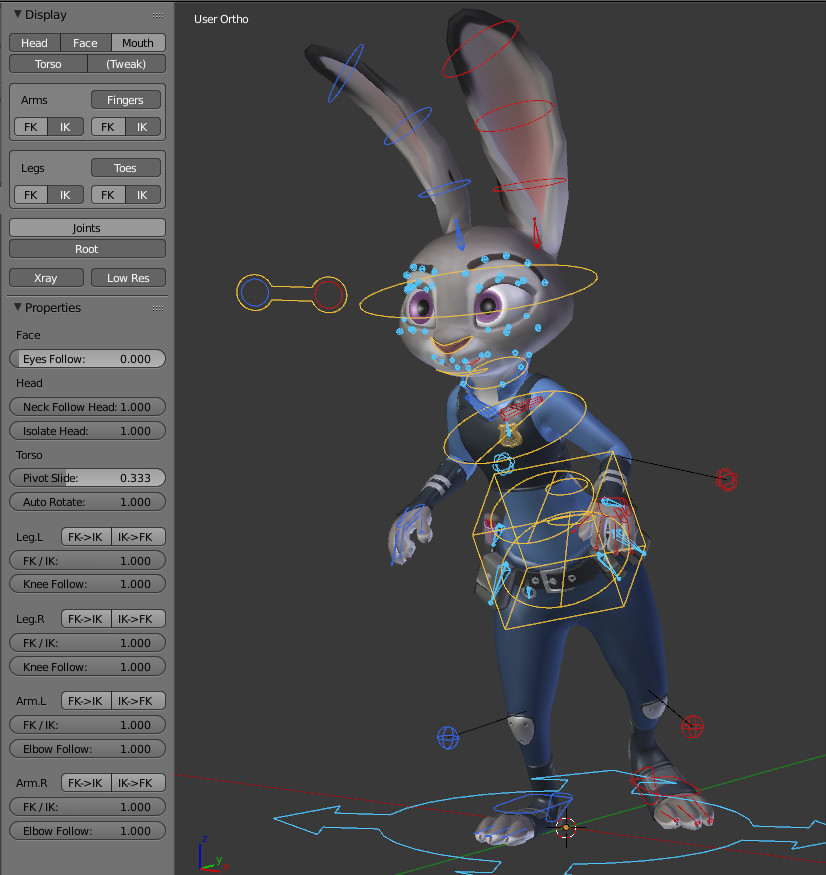Click the Leg.R Knee Follow slider
The width and height of the screenshot is (826, 875).
click(x=87, y=667)
